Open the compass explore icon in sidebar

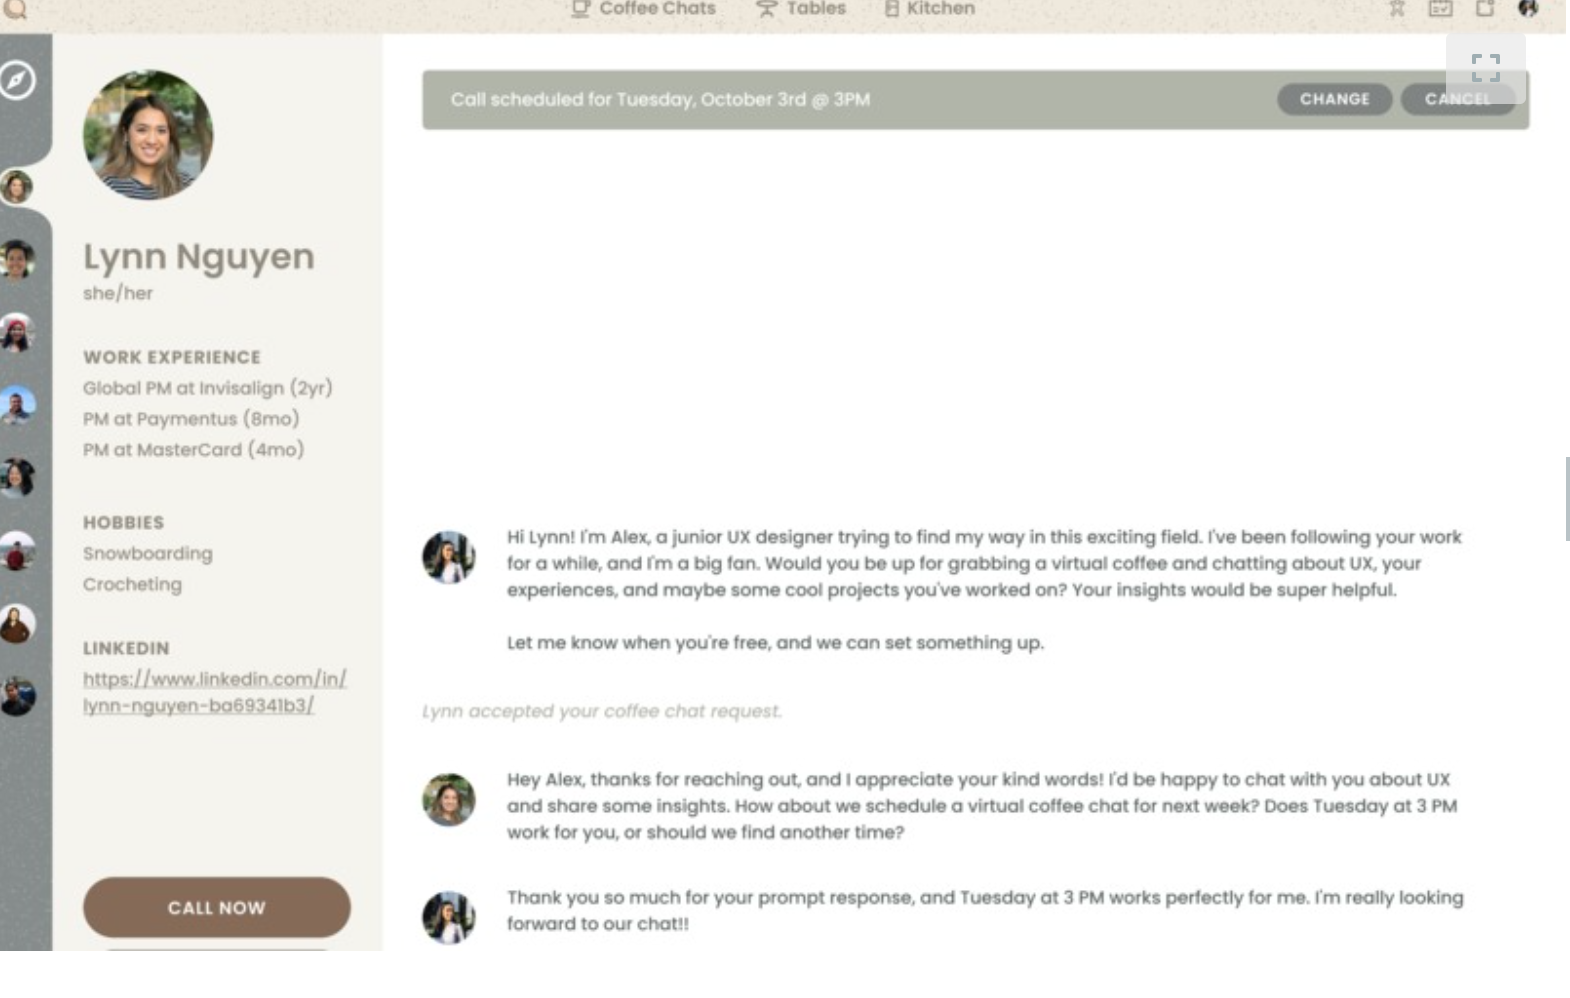coord(17,81)
